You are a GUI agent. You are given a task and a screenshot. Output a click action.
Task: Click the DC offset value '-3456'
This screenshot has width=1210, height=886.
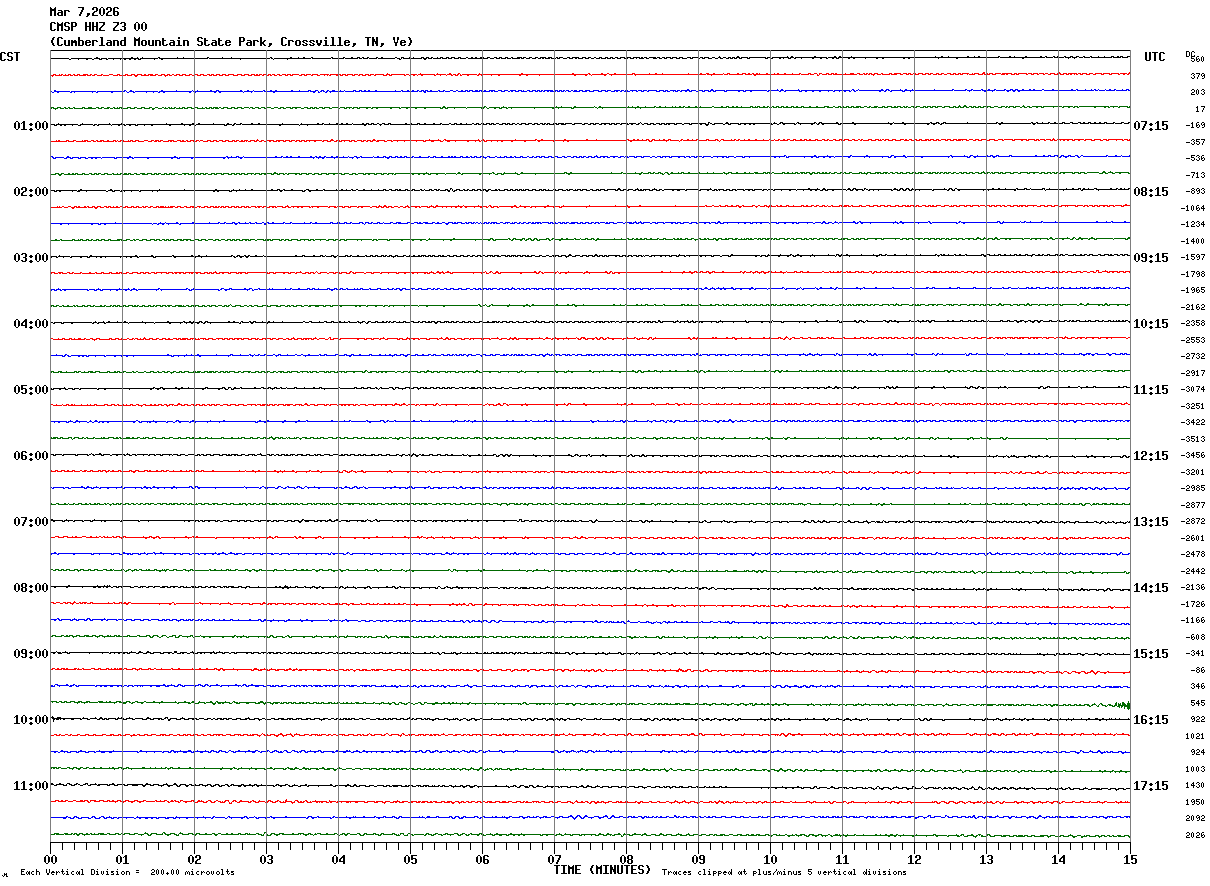coord(1193,455)
